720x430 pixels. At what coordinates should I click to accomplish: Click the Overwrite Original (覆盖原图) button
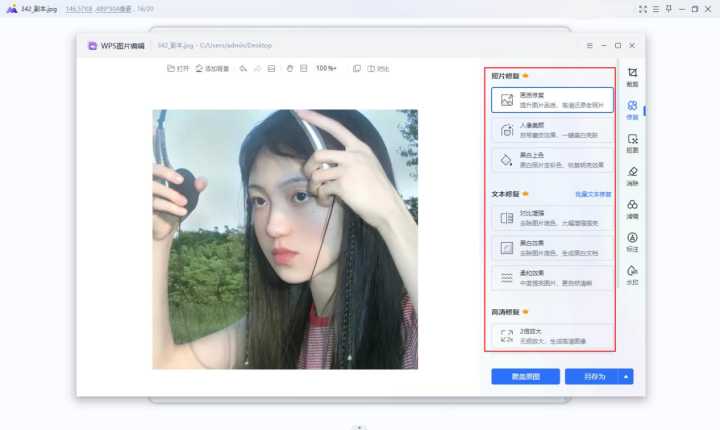coord(525,377)
